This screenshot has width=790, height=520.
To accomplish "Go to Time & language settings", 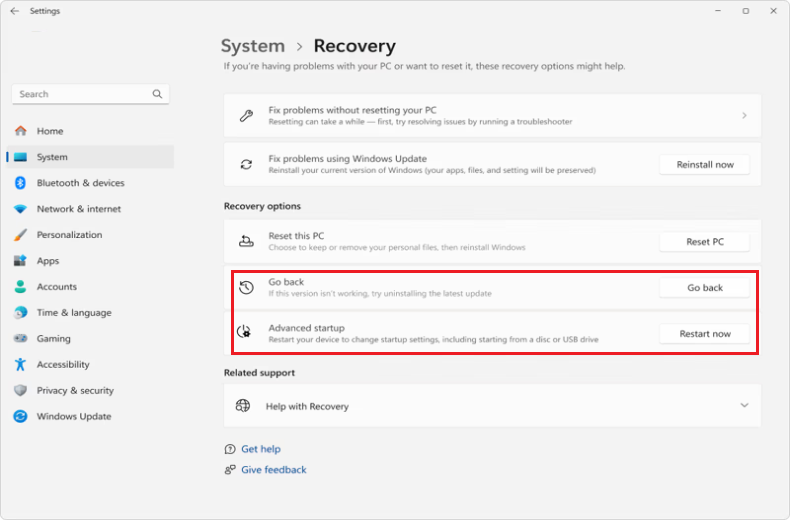I will point(91,312).
